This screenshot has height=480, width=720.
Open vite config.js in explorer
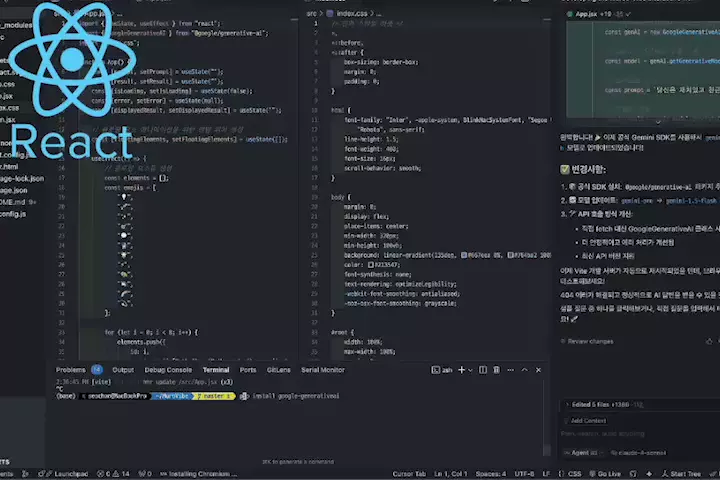13,214
